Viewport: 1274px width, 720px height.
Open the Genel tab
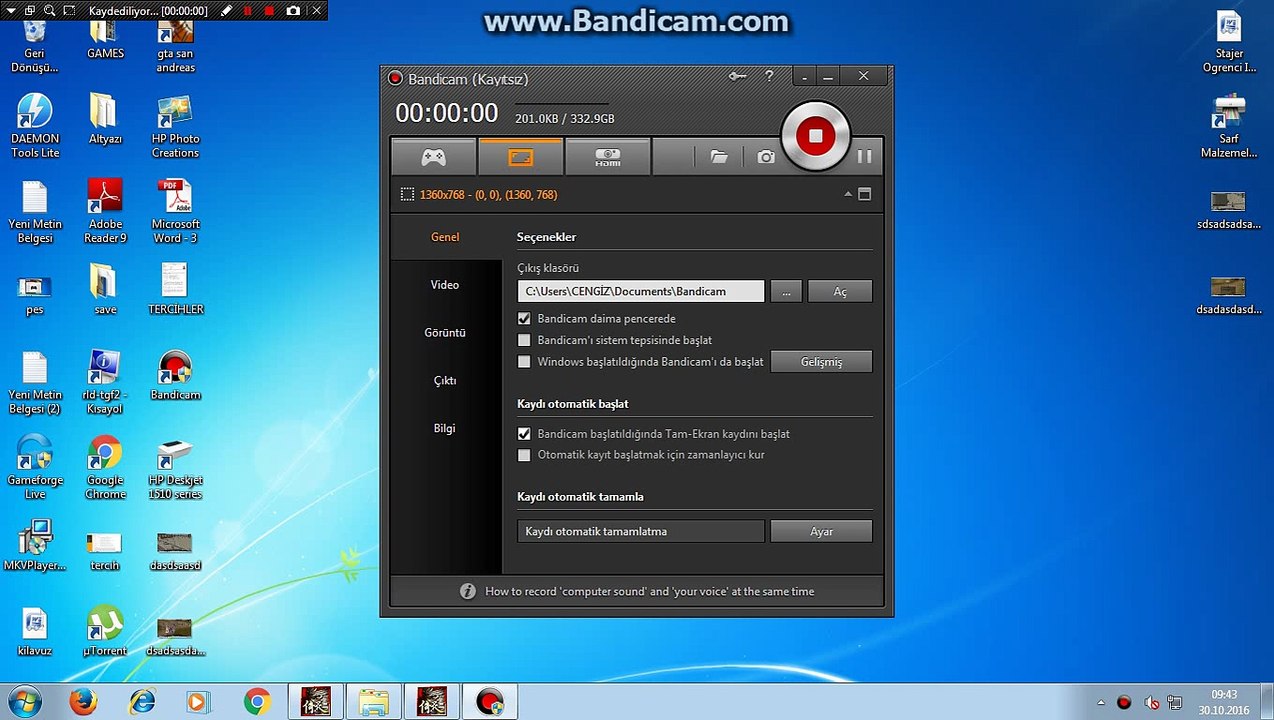pyautogui.click(x=445, y=237)
